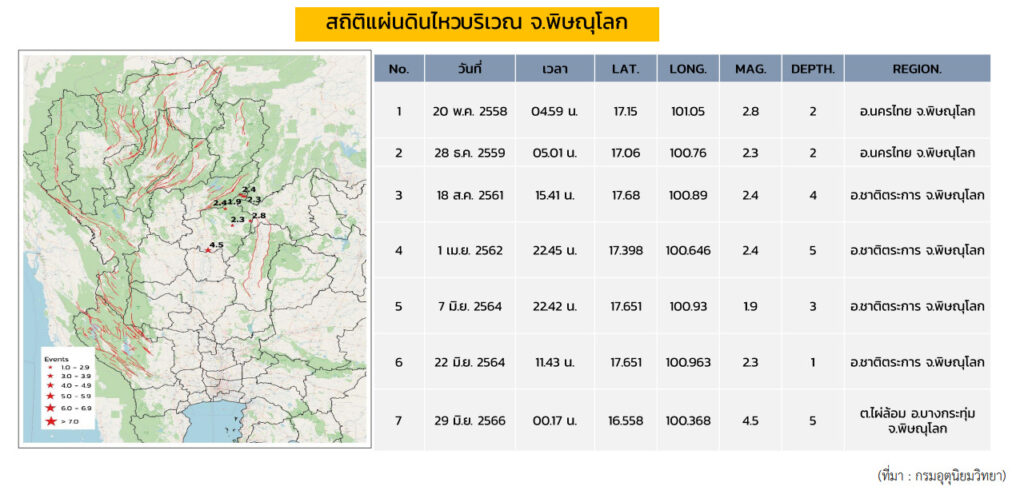The width and height of the screenshot is (1024, 498).
Task: Click the 'เวลา' column header
Action: 555,69
